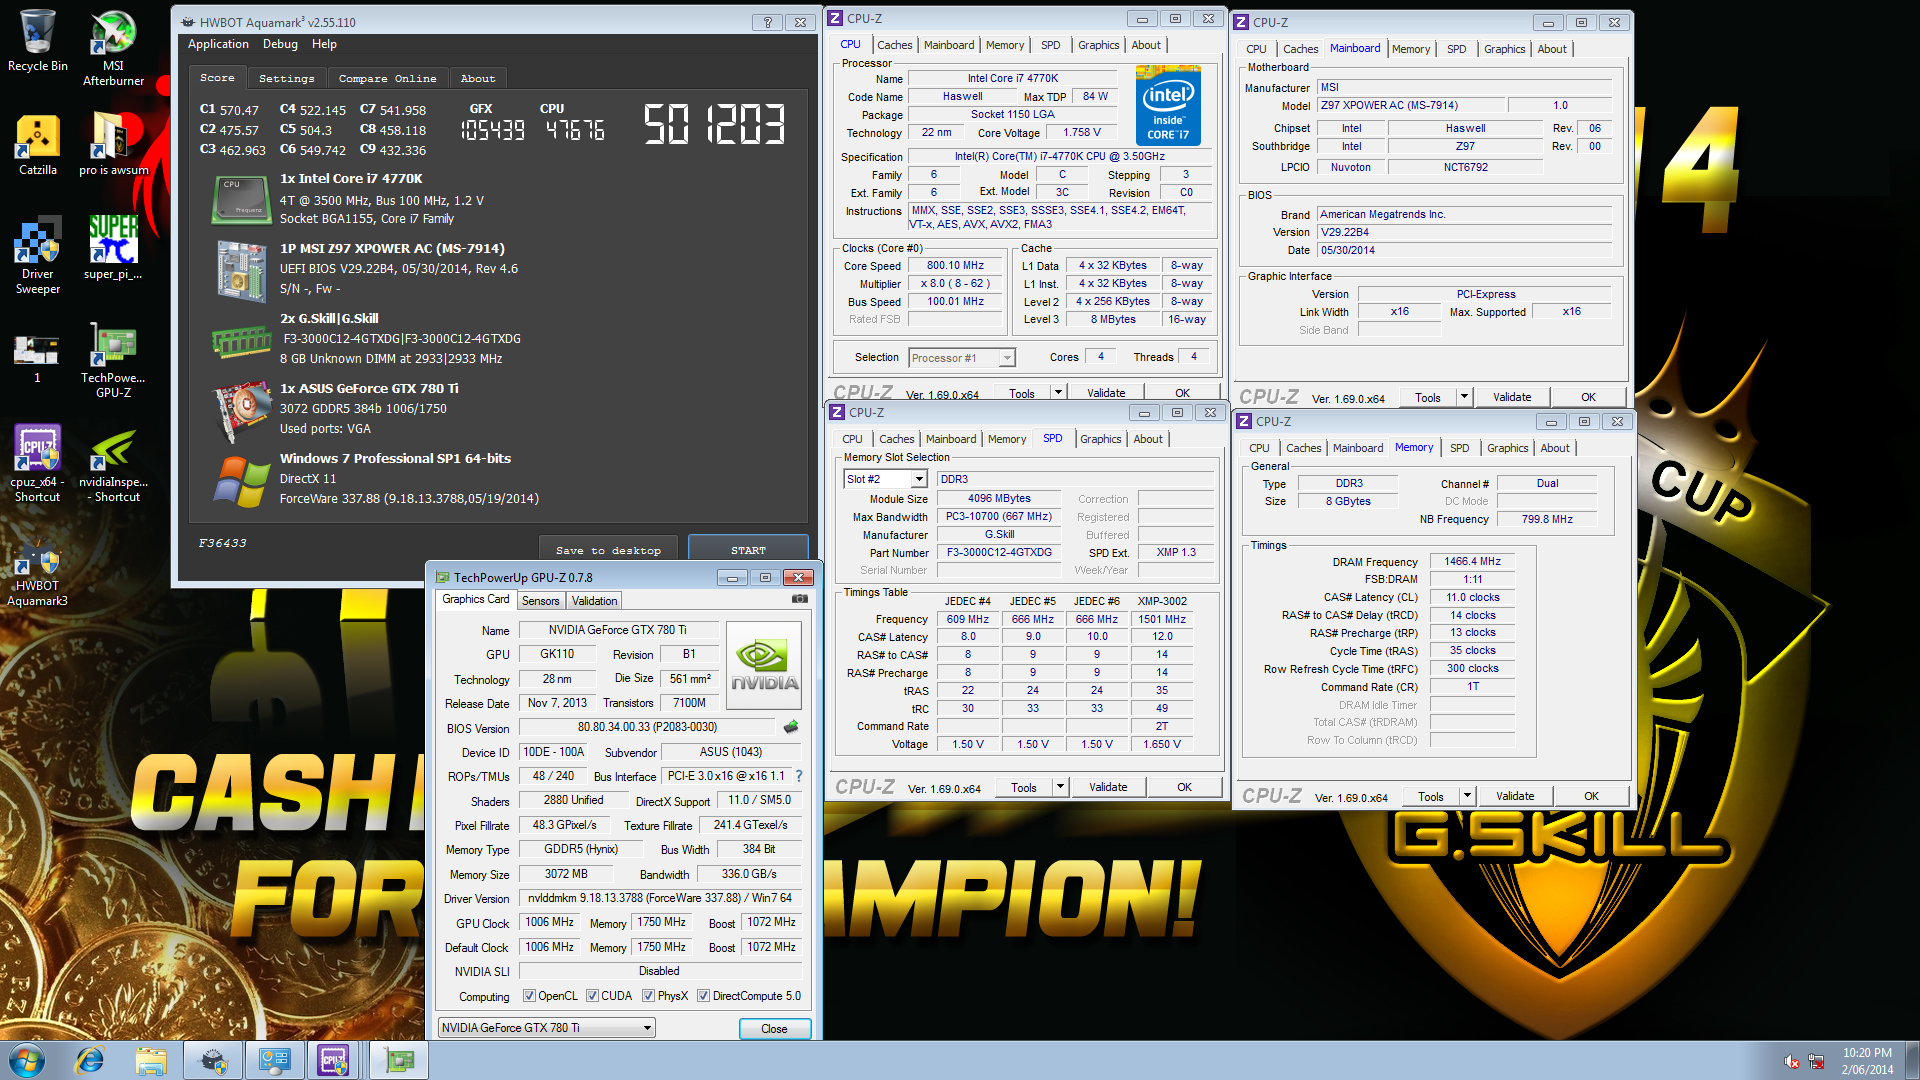Switch to the CPU-Z taskbar button
The image size is (1920, 1080).
334,1060
